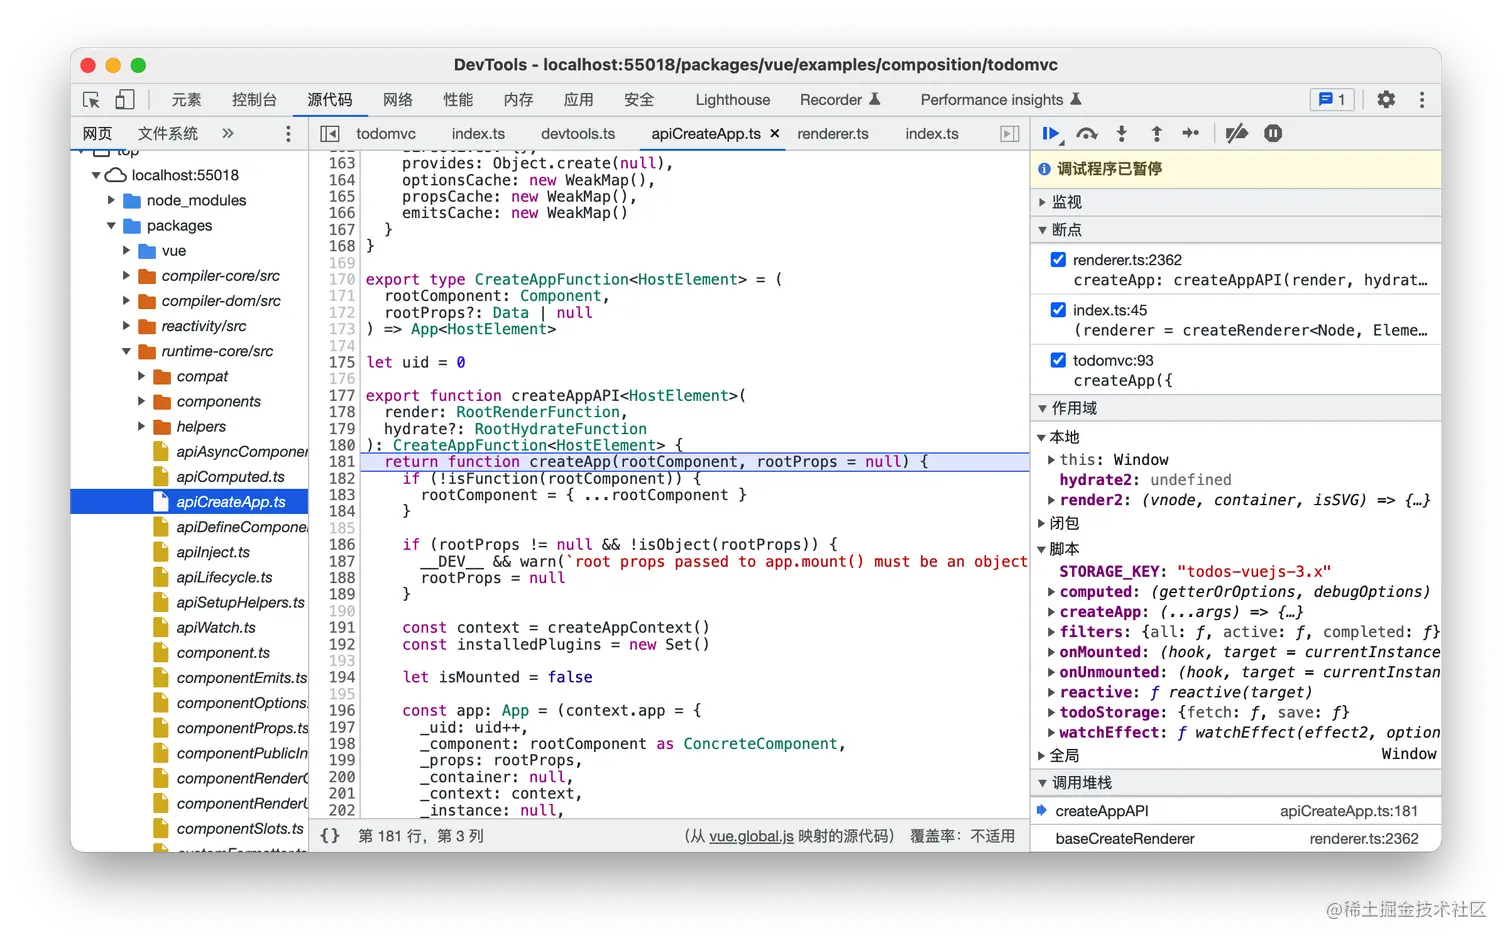Image resolution: width=1512 pixels, height=945 pixels.
Task: Expand the todoStorage variable
Action: pos(1051,713)
